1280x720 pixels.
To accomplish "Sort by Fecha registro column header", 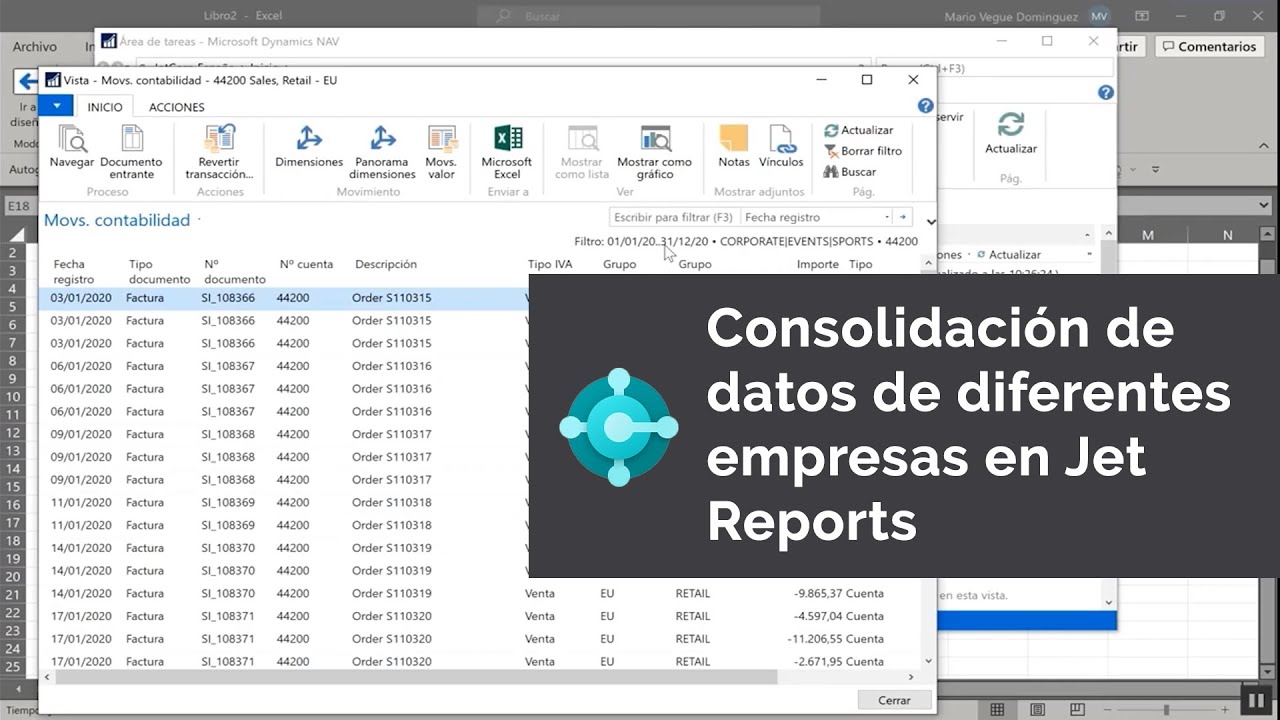I will (74, 271).
